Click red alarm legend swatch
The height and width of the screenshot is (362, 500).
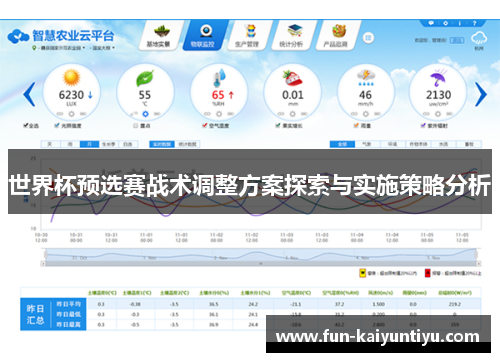point(428,273)
